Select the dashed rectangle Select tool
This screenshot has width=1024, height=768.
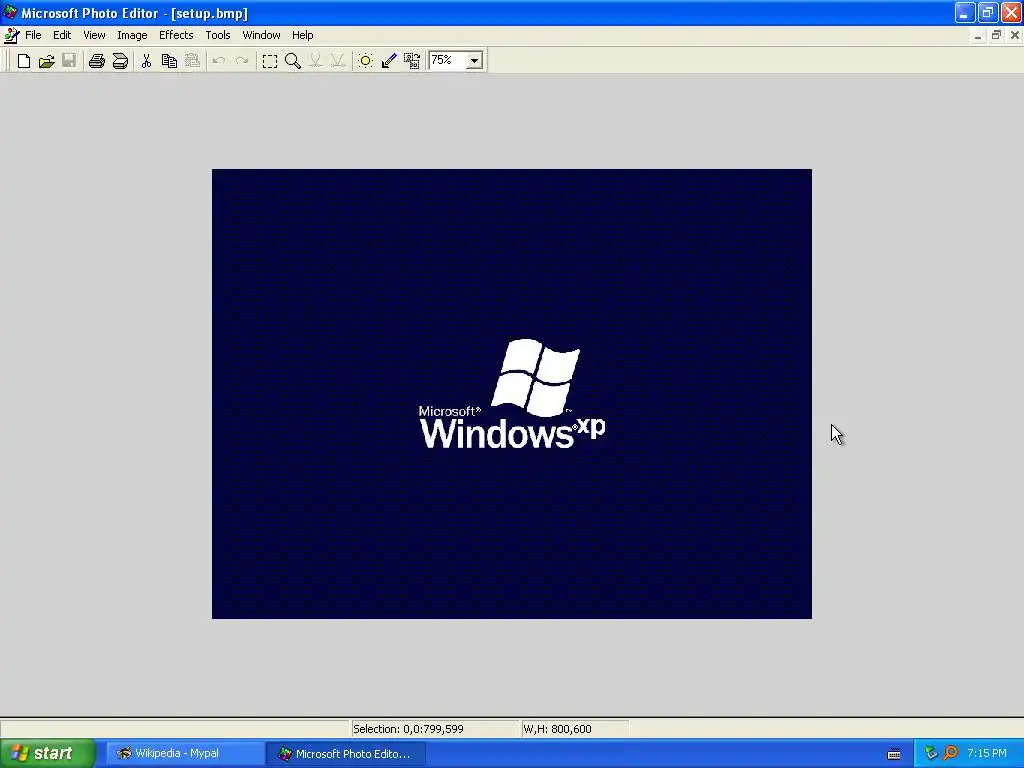pos(270,61)
